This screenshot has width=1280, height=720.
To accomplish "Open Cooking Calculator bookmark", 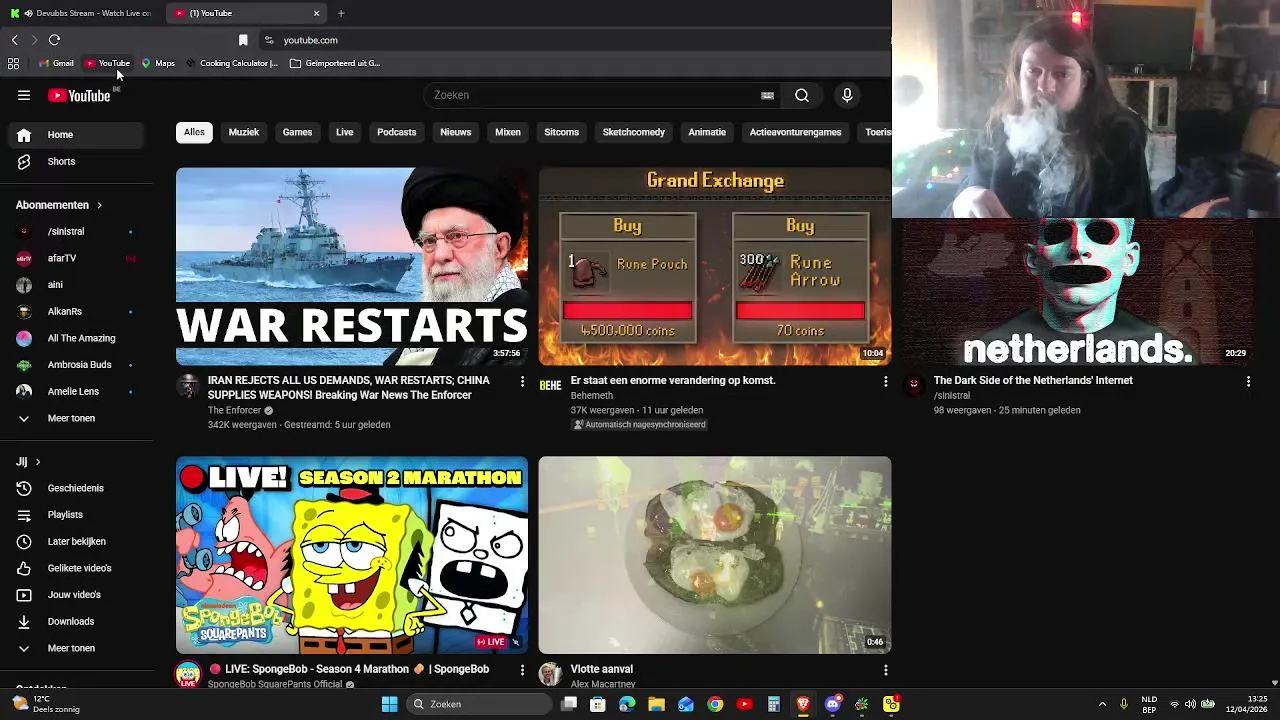I will (232, 63).
